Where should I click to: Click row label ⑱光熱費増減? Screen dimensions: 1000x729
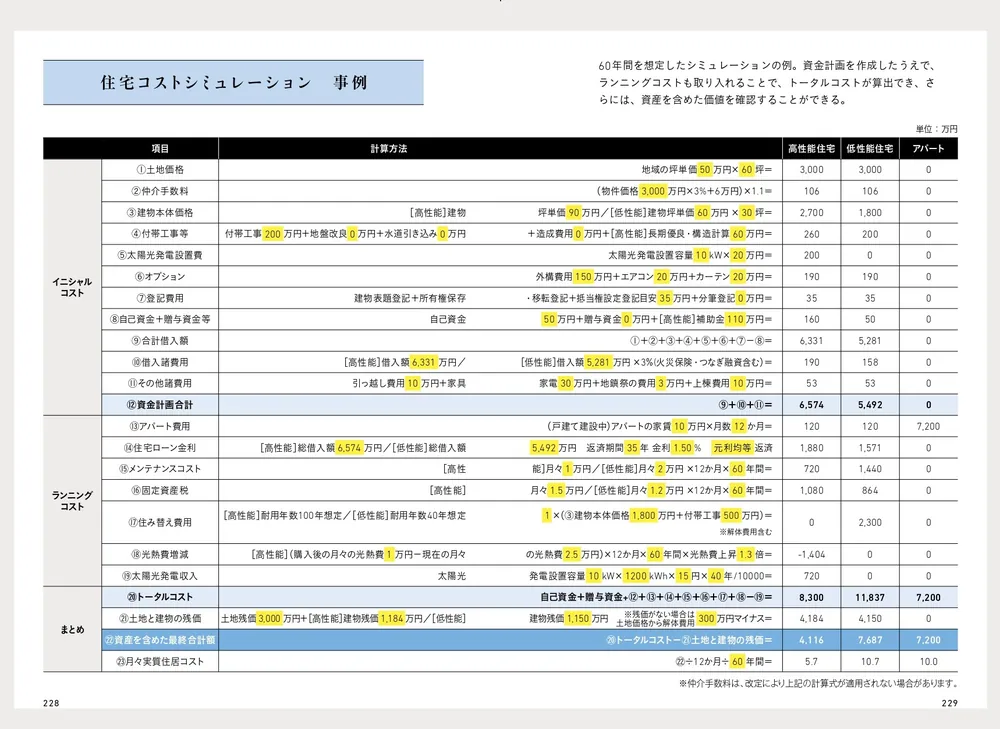coord(160,554)
